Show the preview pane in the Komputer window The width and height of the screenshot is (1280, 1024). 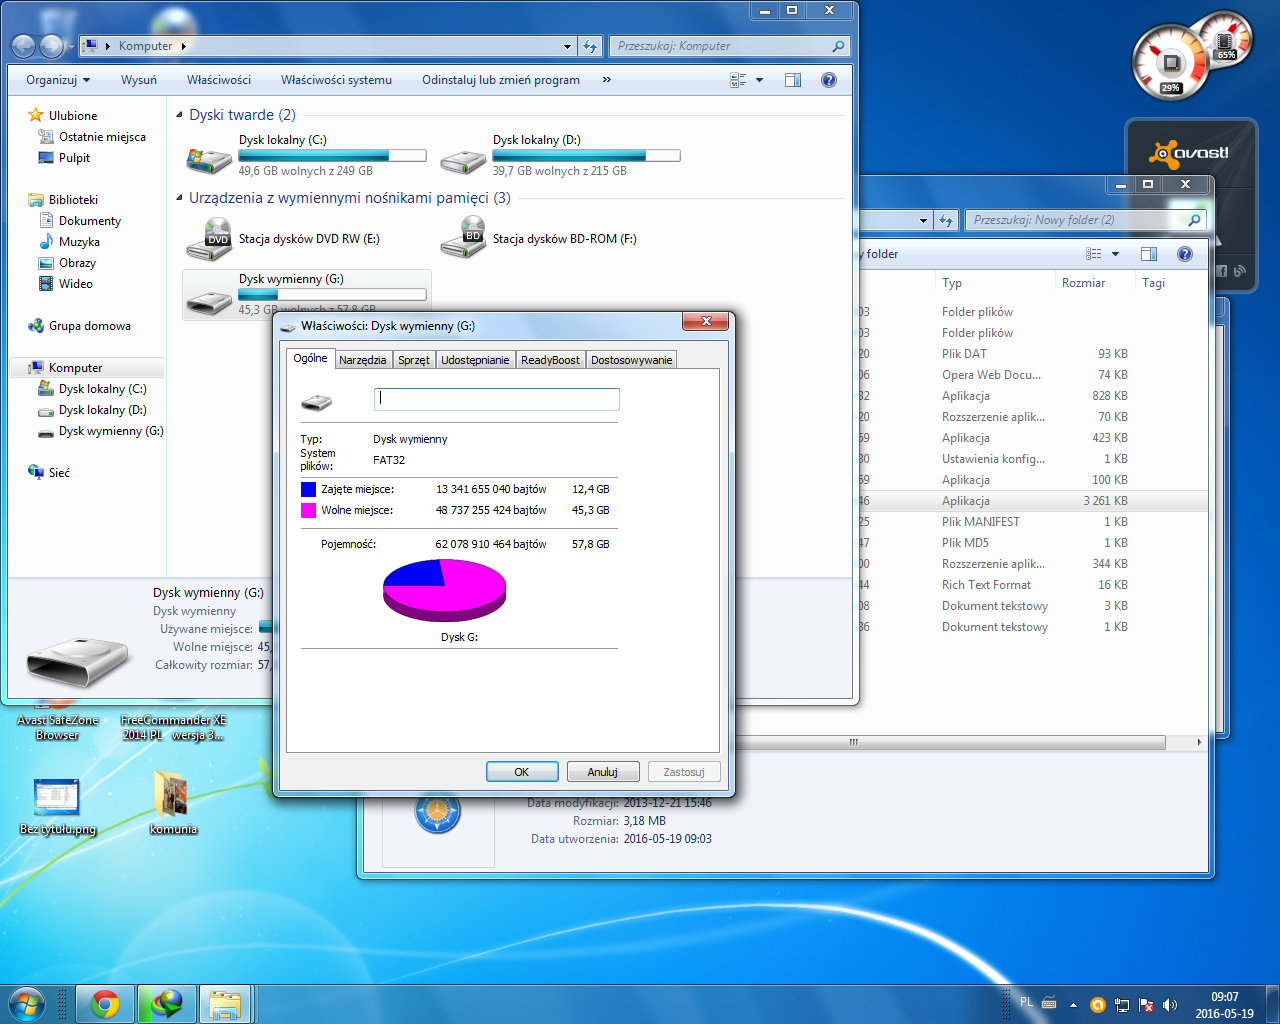click(x=793, y=80)
